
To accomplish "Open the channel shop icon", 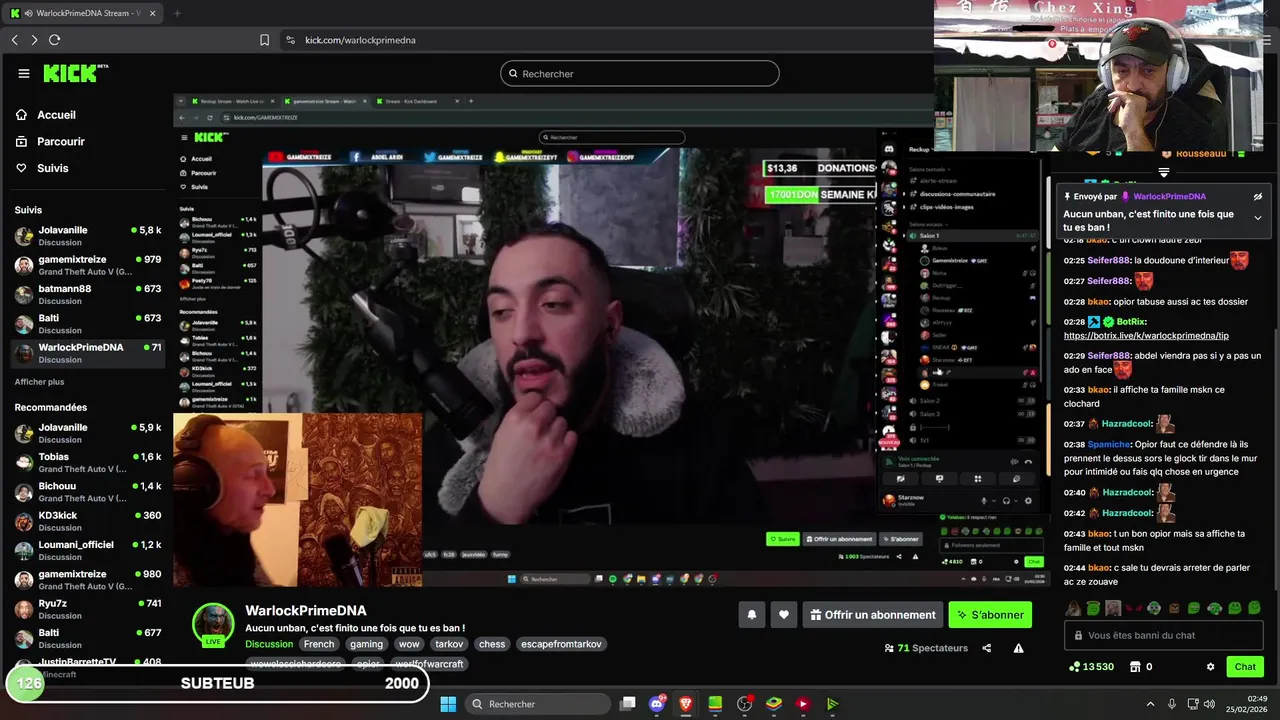I will tap(1135, 667).
